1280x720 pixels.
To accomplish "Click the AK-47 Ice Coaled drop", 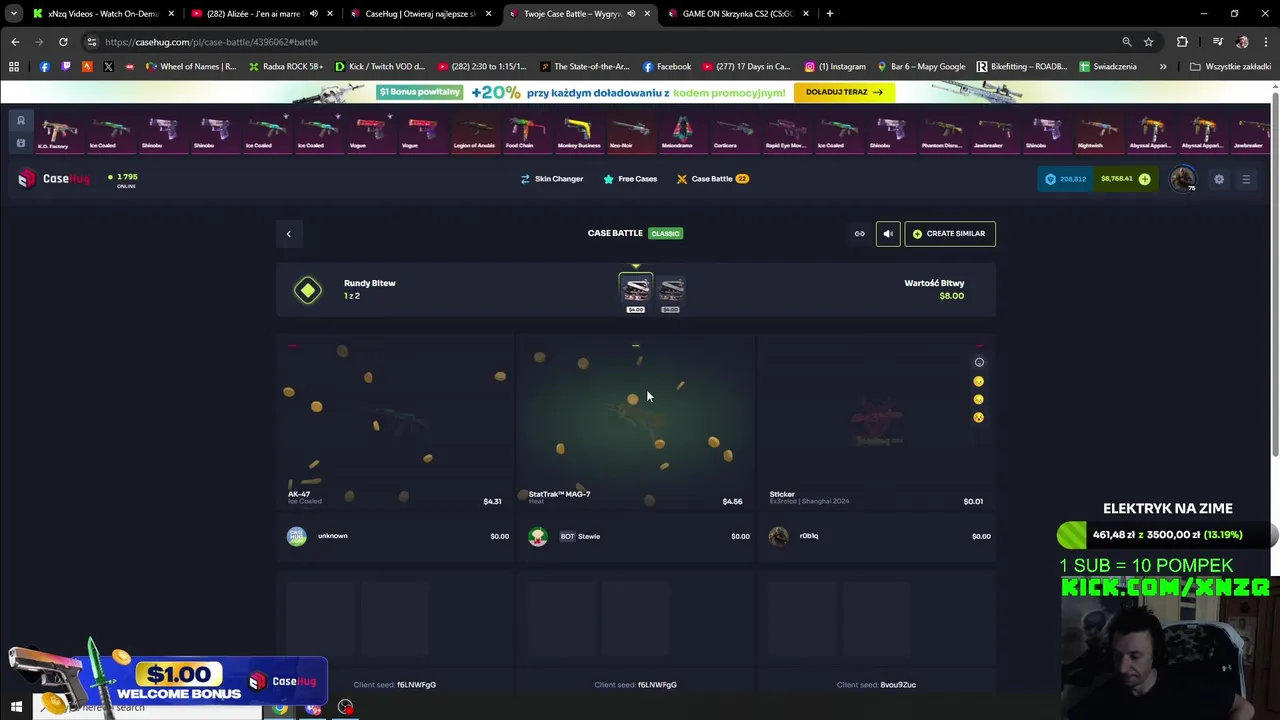I will coord(395,422).
